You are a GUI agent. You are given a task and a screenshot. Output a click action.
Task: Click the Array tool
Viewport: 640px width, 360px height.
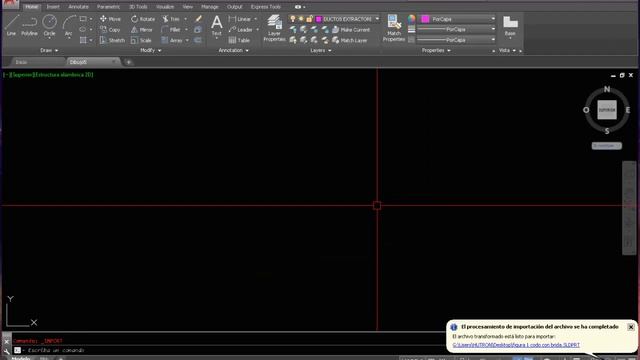click(171, 40)
